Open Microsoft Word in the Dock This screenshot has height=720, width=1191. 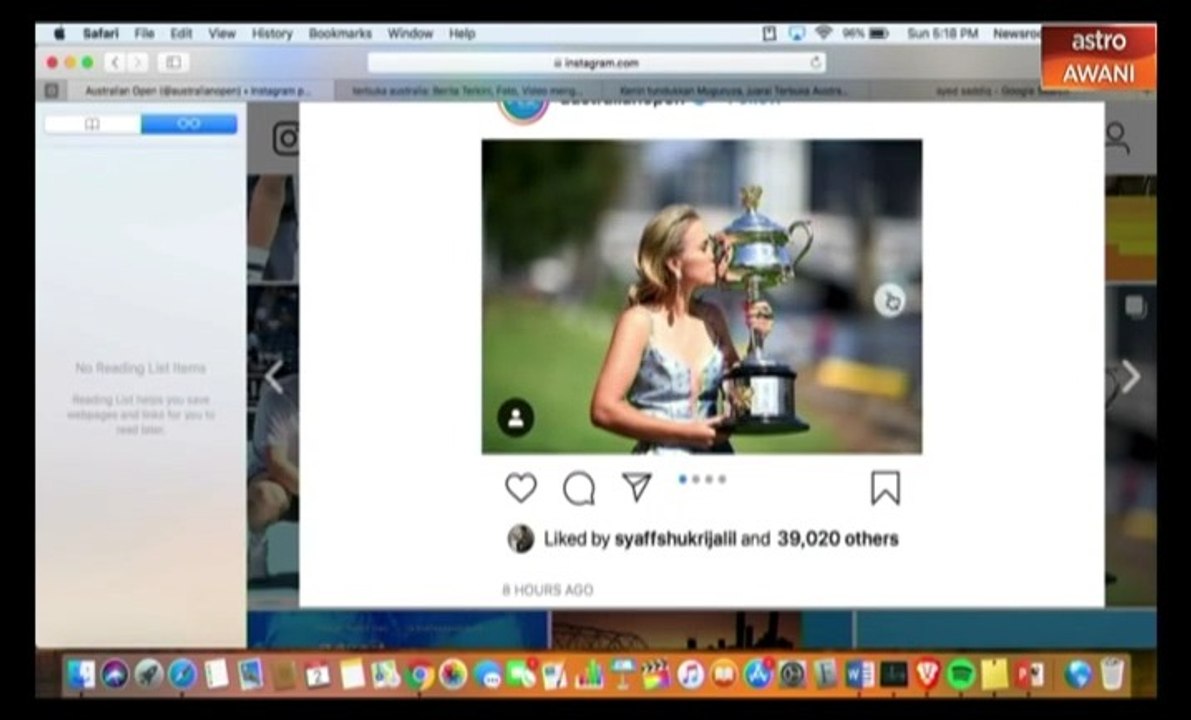pyautogui.click(x=859, y=674)
